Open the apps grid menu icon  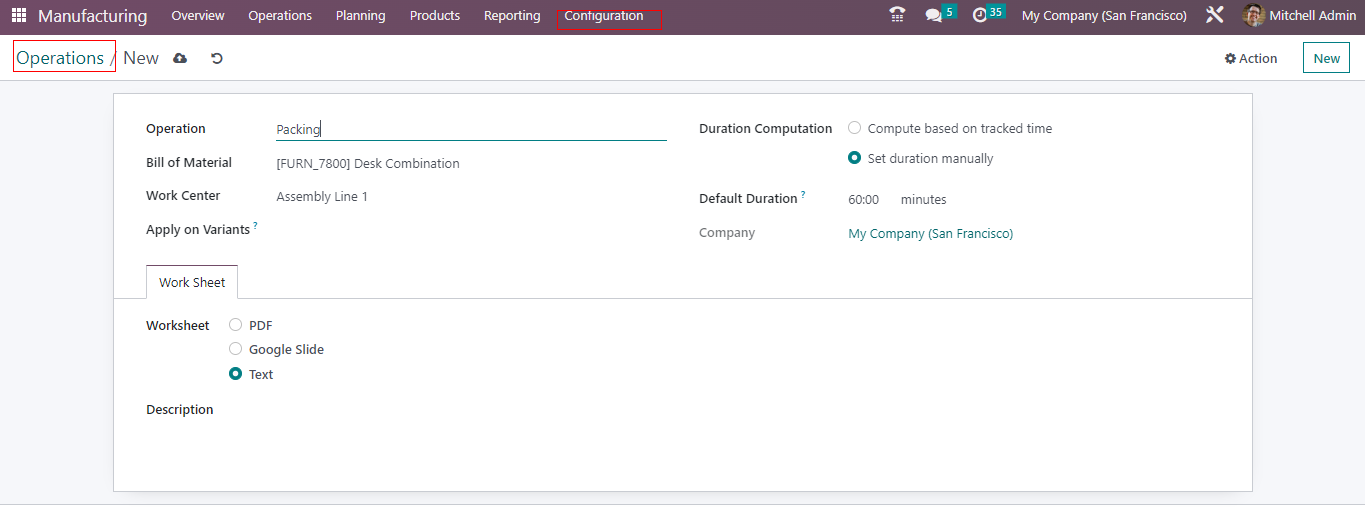(x=19, y=16)
